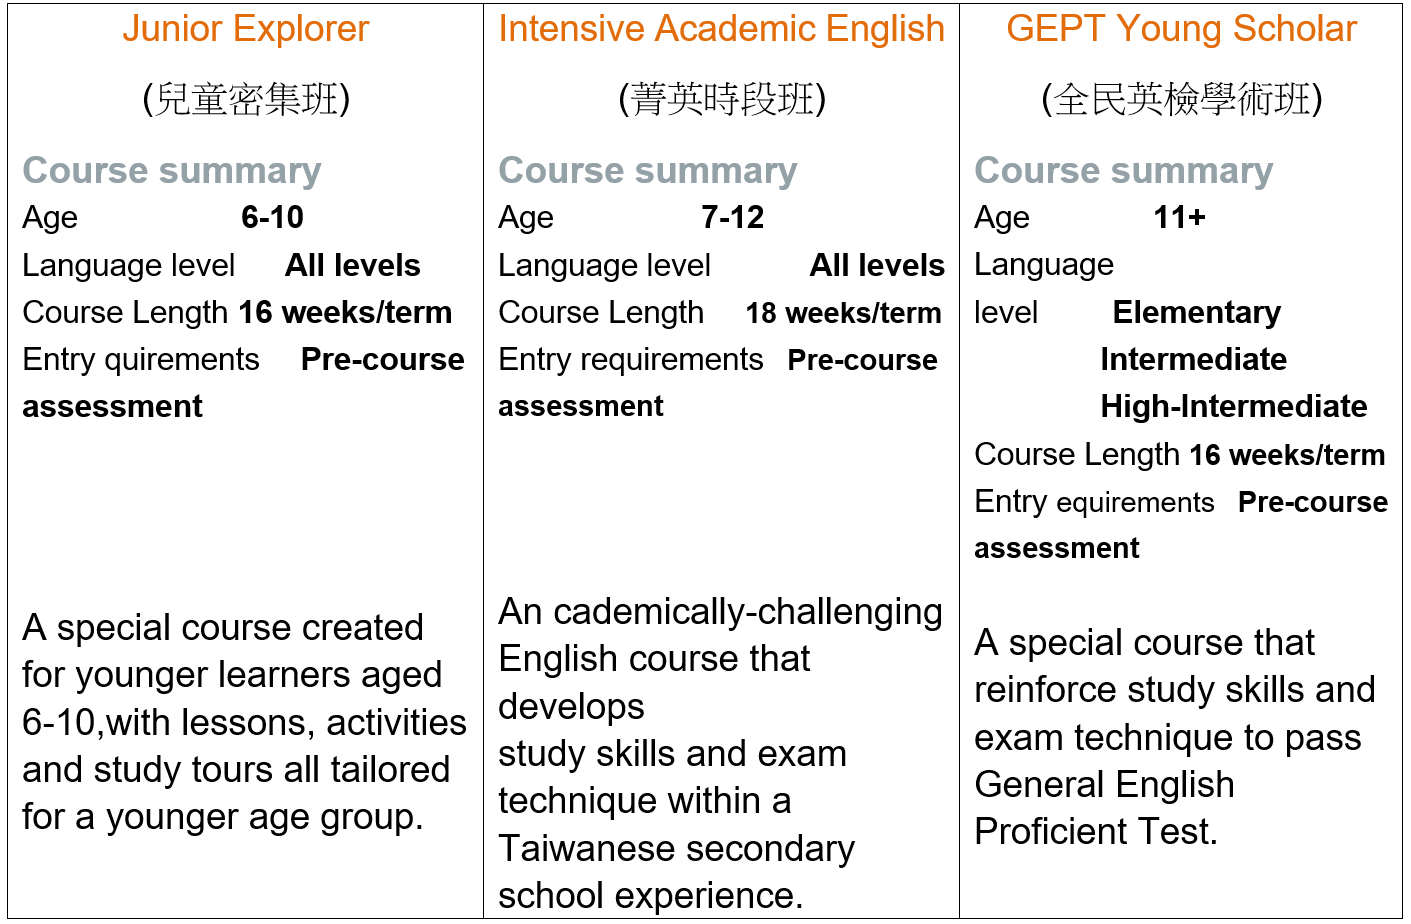Click Course summary under Intensive Academic English
The height and width of the screenshot is (924, 1411).
click(648, 171)
